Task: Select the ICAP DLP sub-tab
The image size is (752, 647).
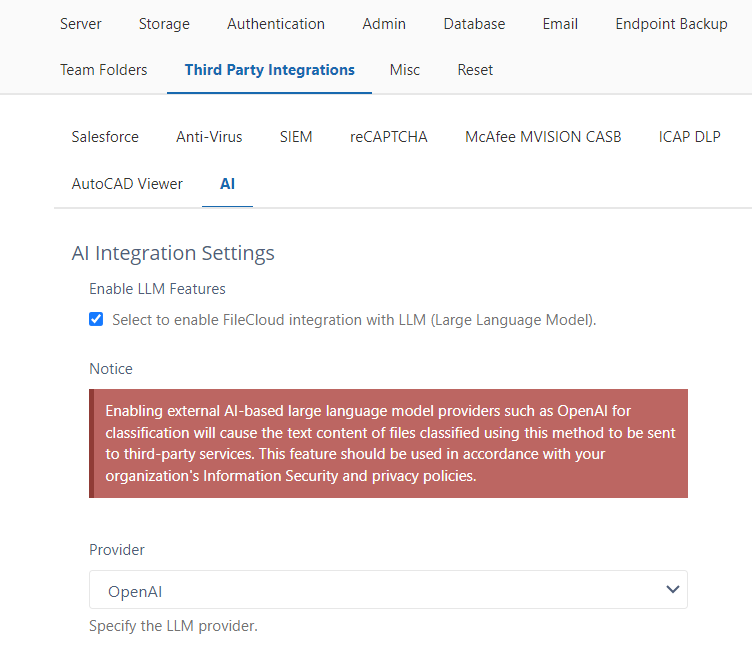Action: point(689,137)
